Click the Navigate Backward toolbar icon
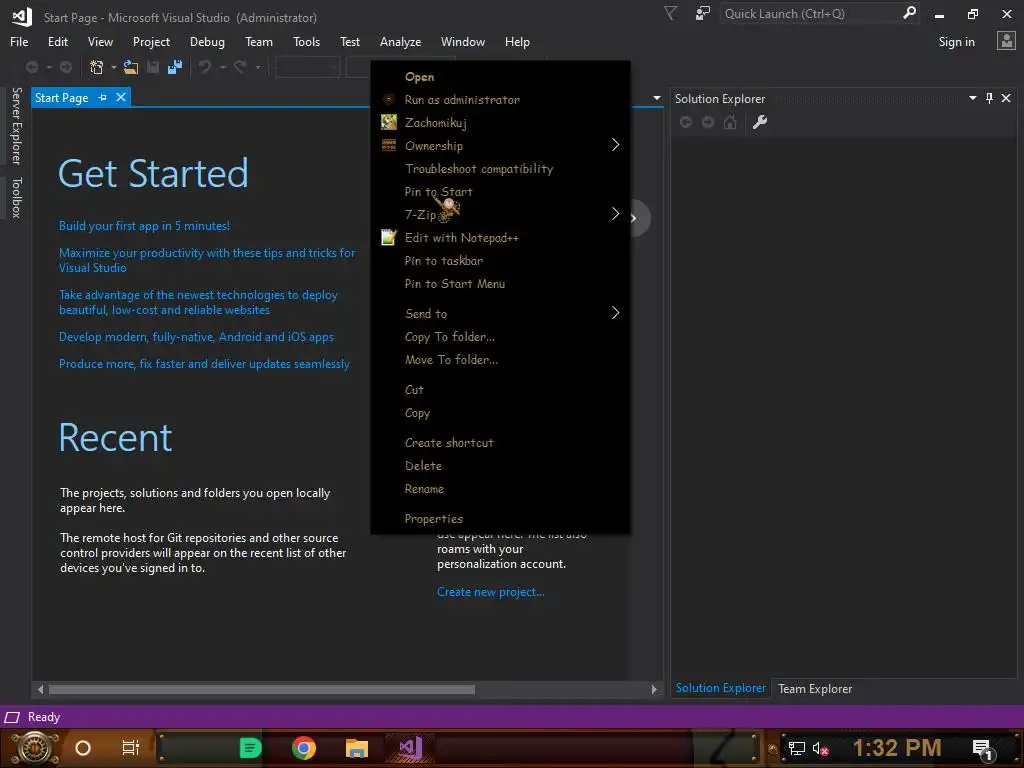 [31, 67]
